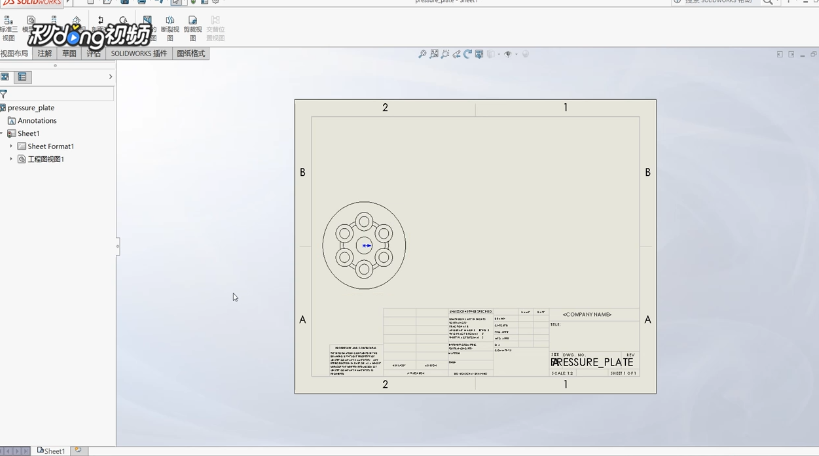The height and width of the screenshot is (456, 819).
Task: Click the Model View tool icon
Action: 30,21
